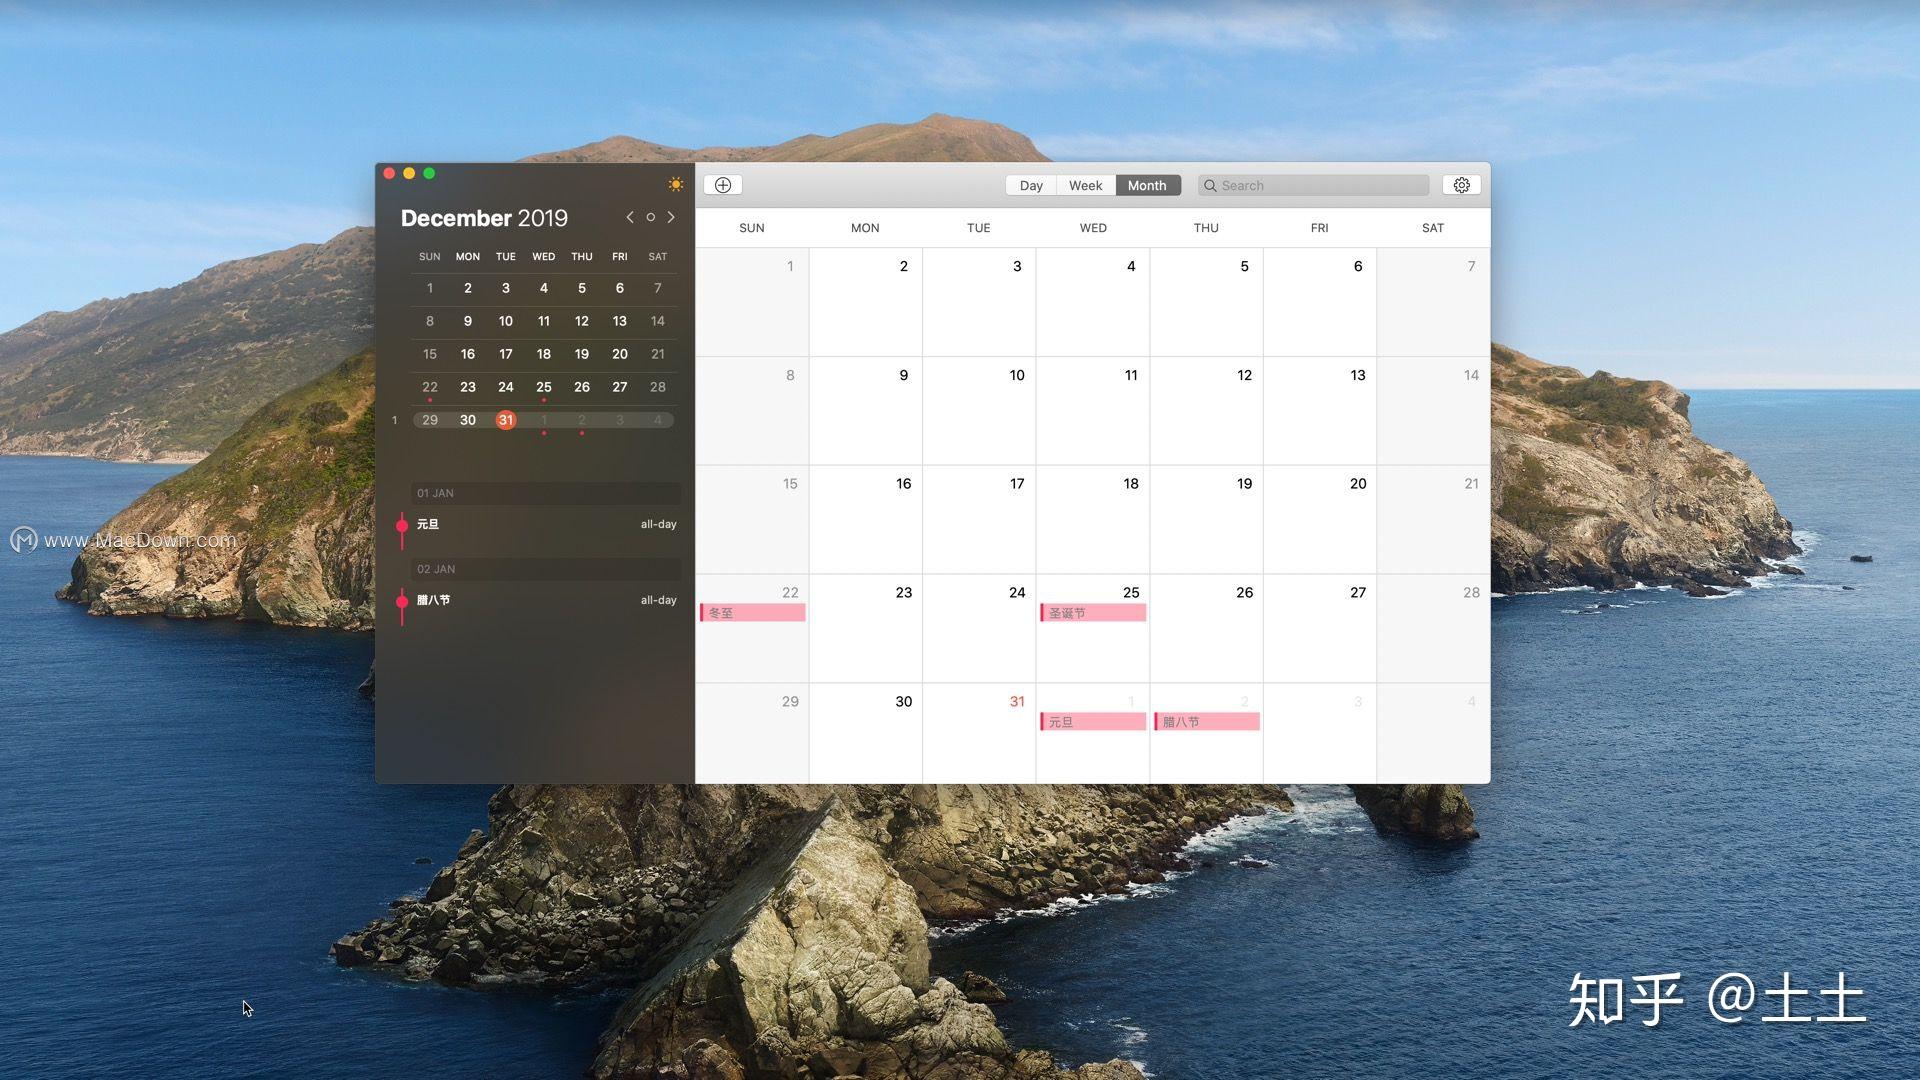
Task: Click December 25 on mini calendar
Action: [x=542, y=386]
